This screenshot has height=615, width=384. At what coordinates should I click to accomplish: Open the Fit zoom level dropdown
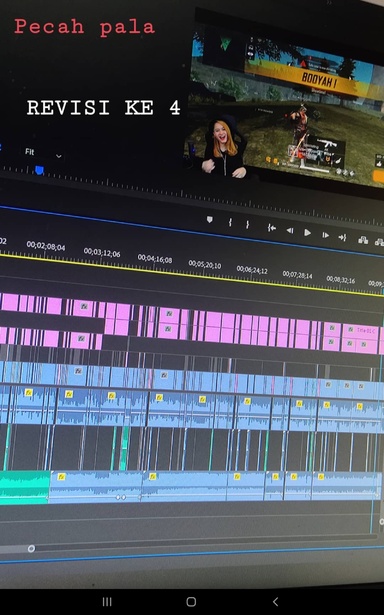pyautogui.click(x=43, y=153)
